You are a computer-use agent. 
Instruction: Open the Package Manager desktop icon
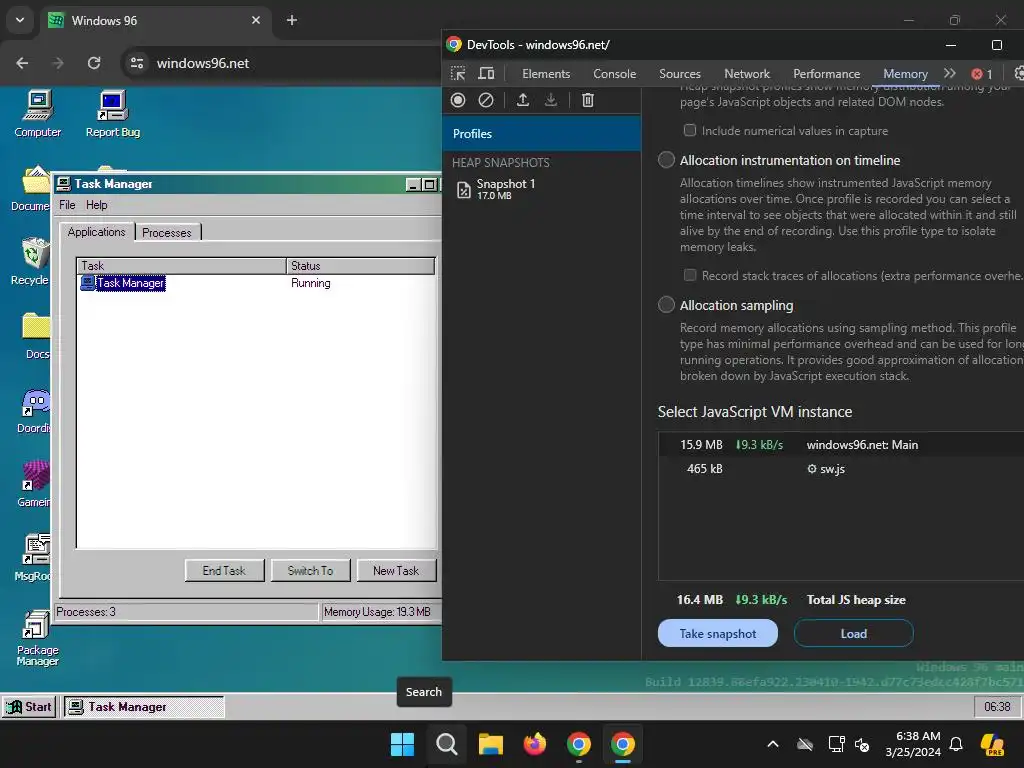[37, 637]
